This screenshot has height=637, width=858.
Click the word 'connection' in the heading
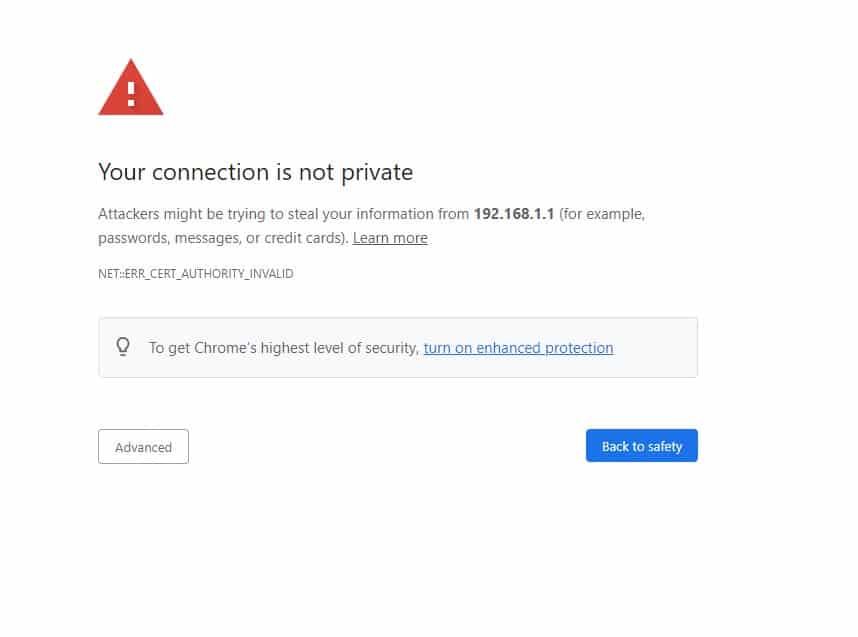point(212,172)
